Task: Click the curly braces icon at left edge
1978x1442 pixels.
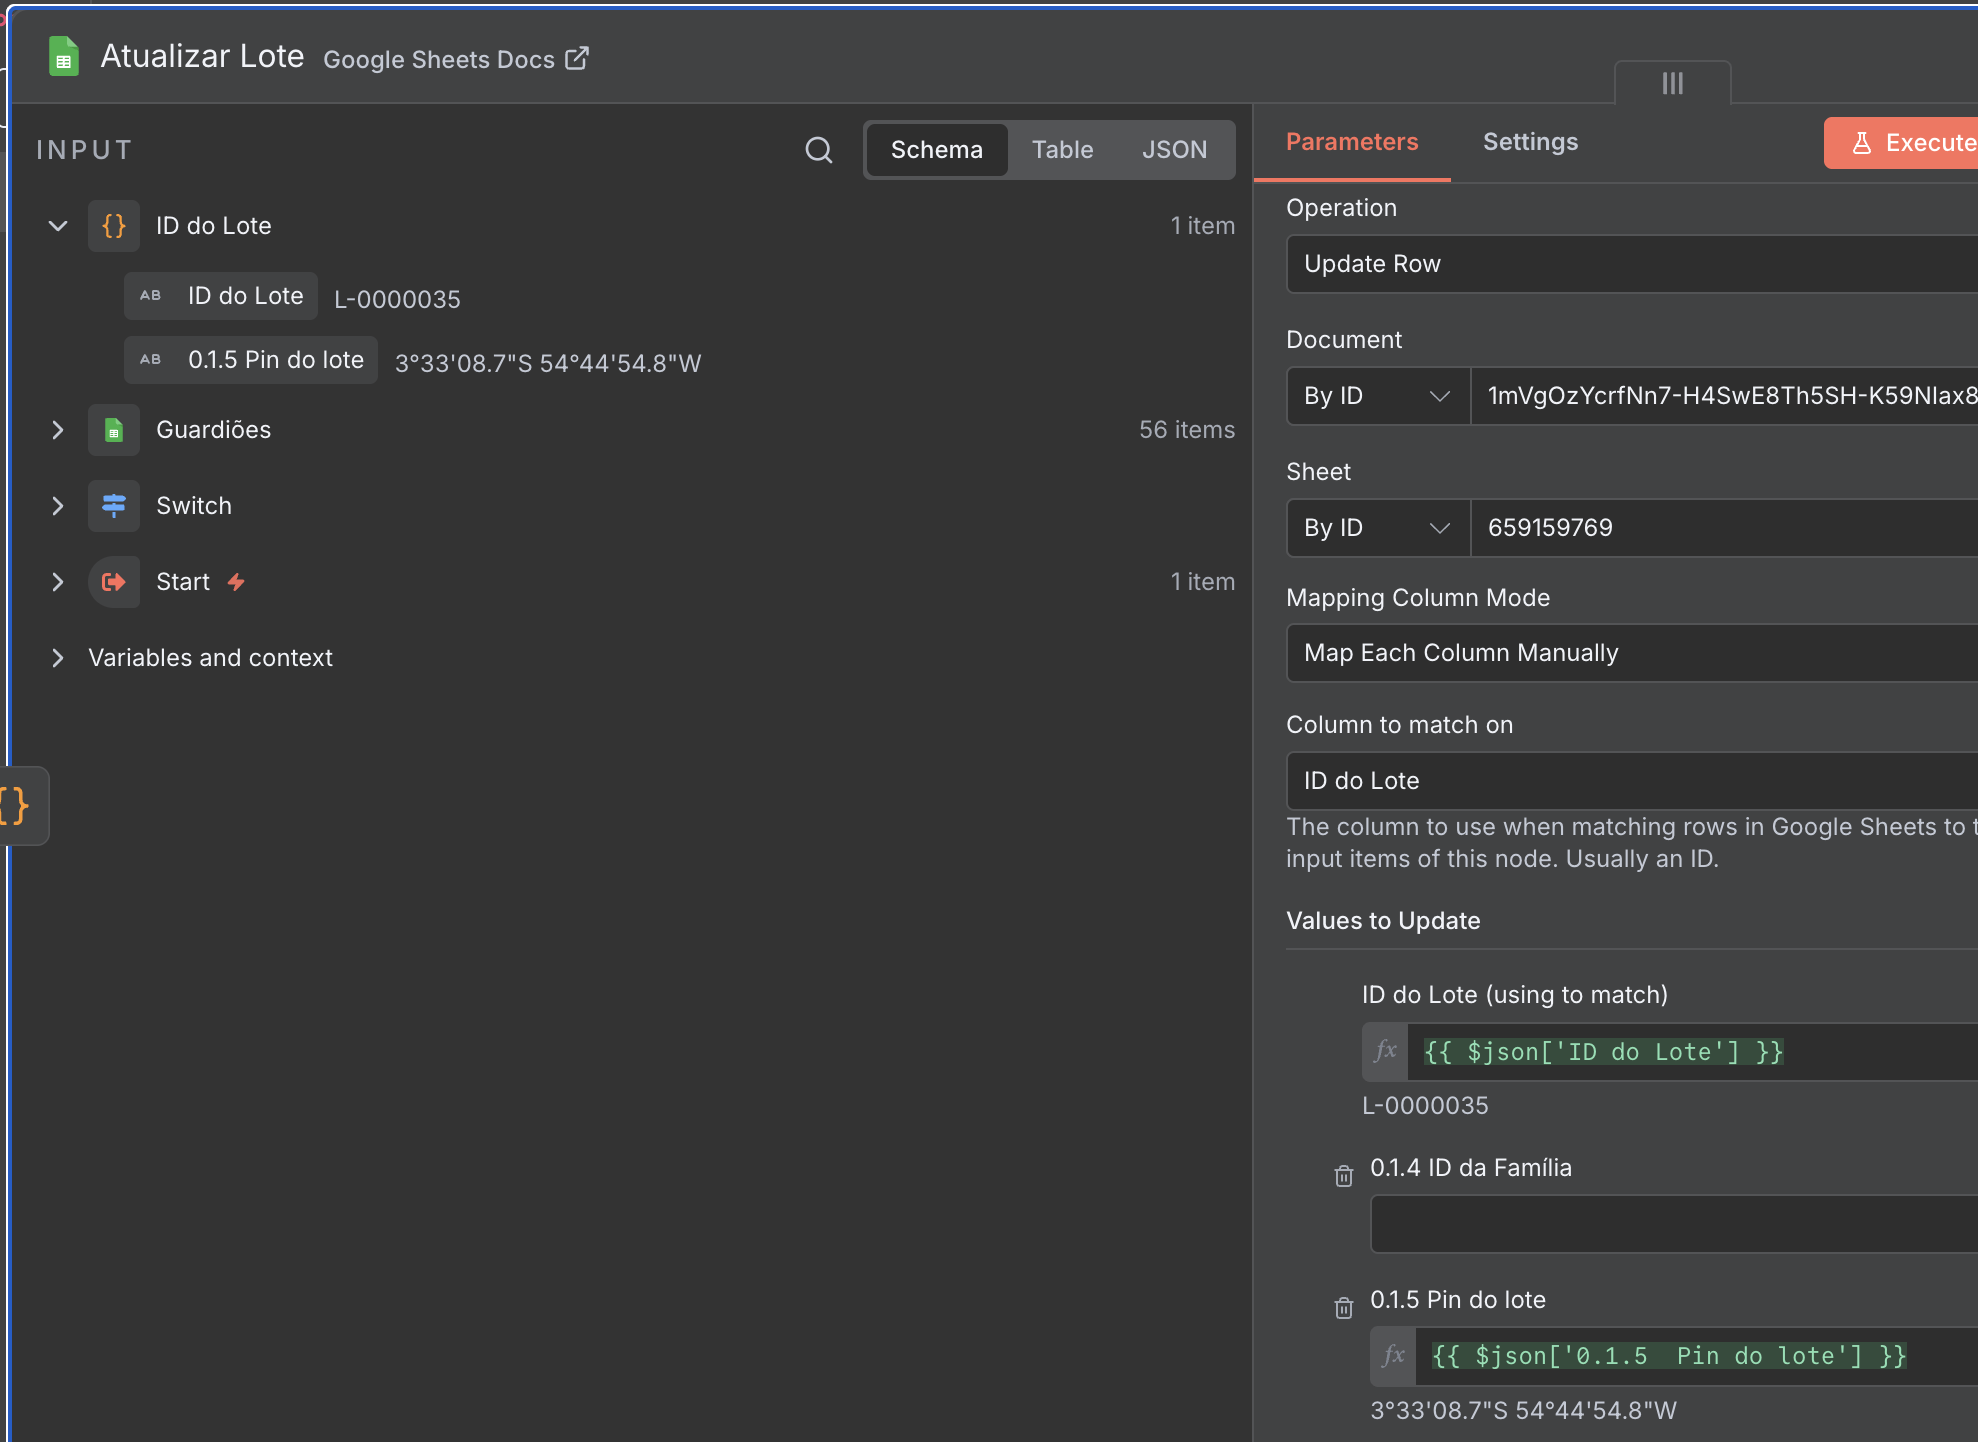Action: 16,806
